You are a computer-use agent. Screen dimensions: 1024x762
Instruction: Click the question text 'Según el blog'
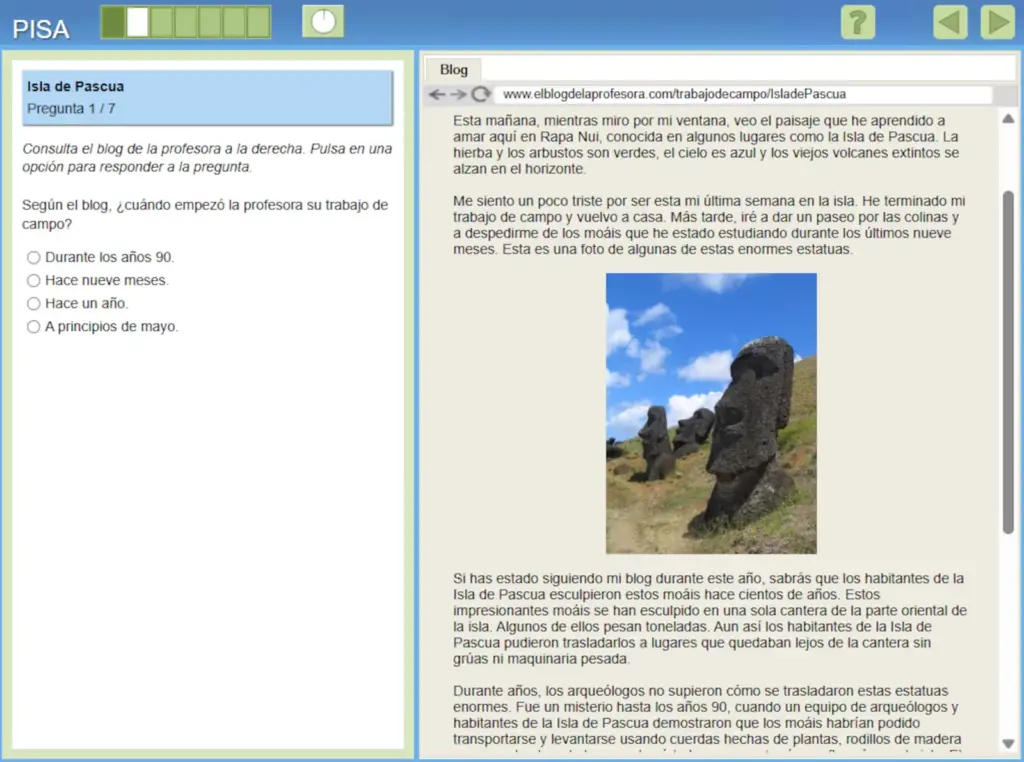click(x=205, y=214)
